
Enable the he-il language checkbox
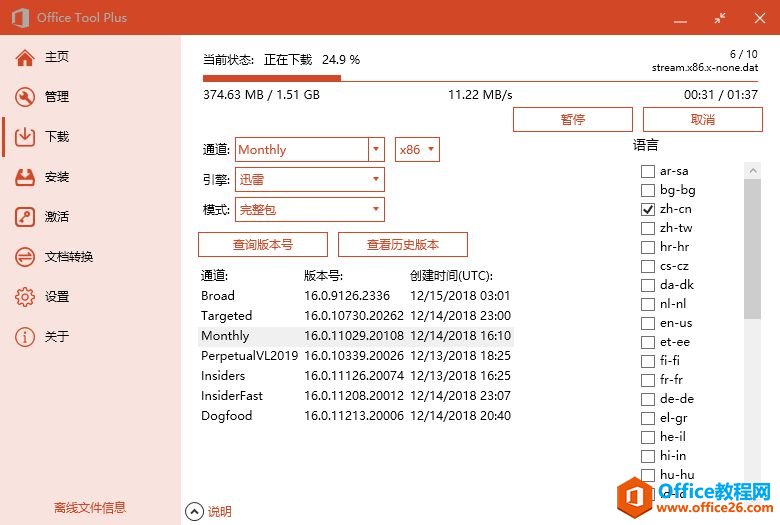pos(648,437)
